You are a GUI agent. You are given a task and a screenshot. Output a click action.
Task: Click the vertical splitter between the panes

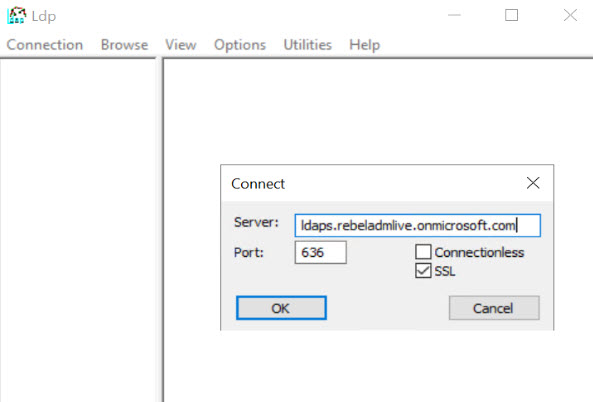click(x=159, y=230)
